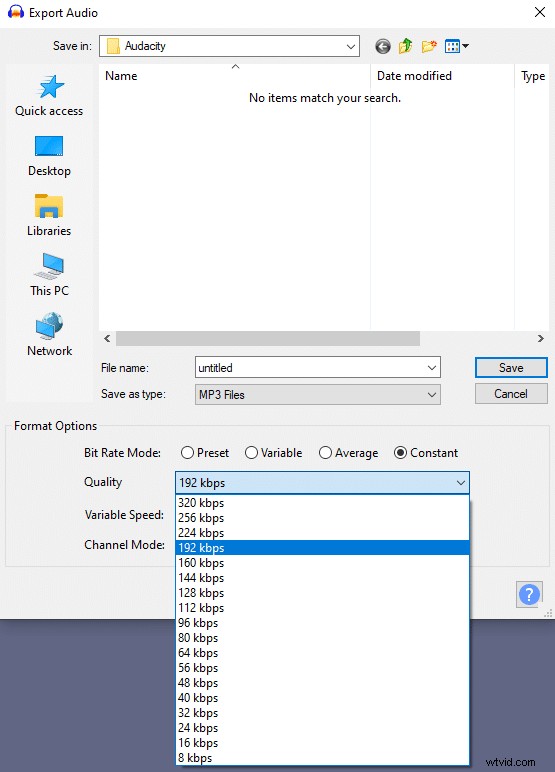Sort by Type column header
Viewport: 555px width, 772px height.
(x=532, y=76)
